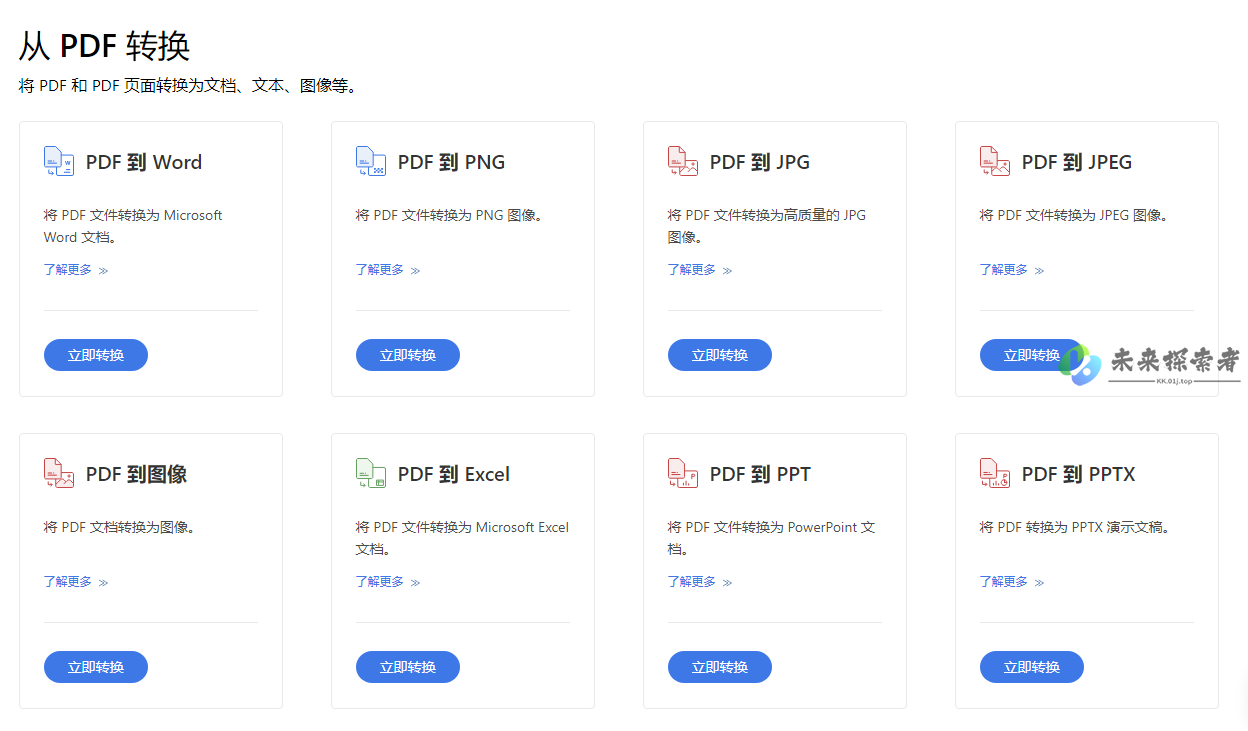Click the PDF 到 PNG heading text

(451, 163)
